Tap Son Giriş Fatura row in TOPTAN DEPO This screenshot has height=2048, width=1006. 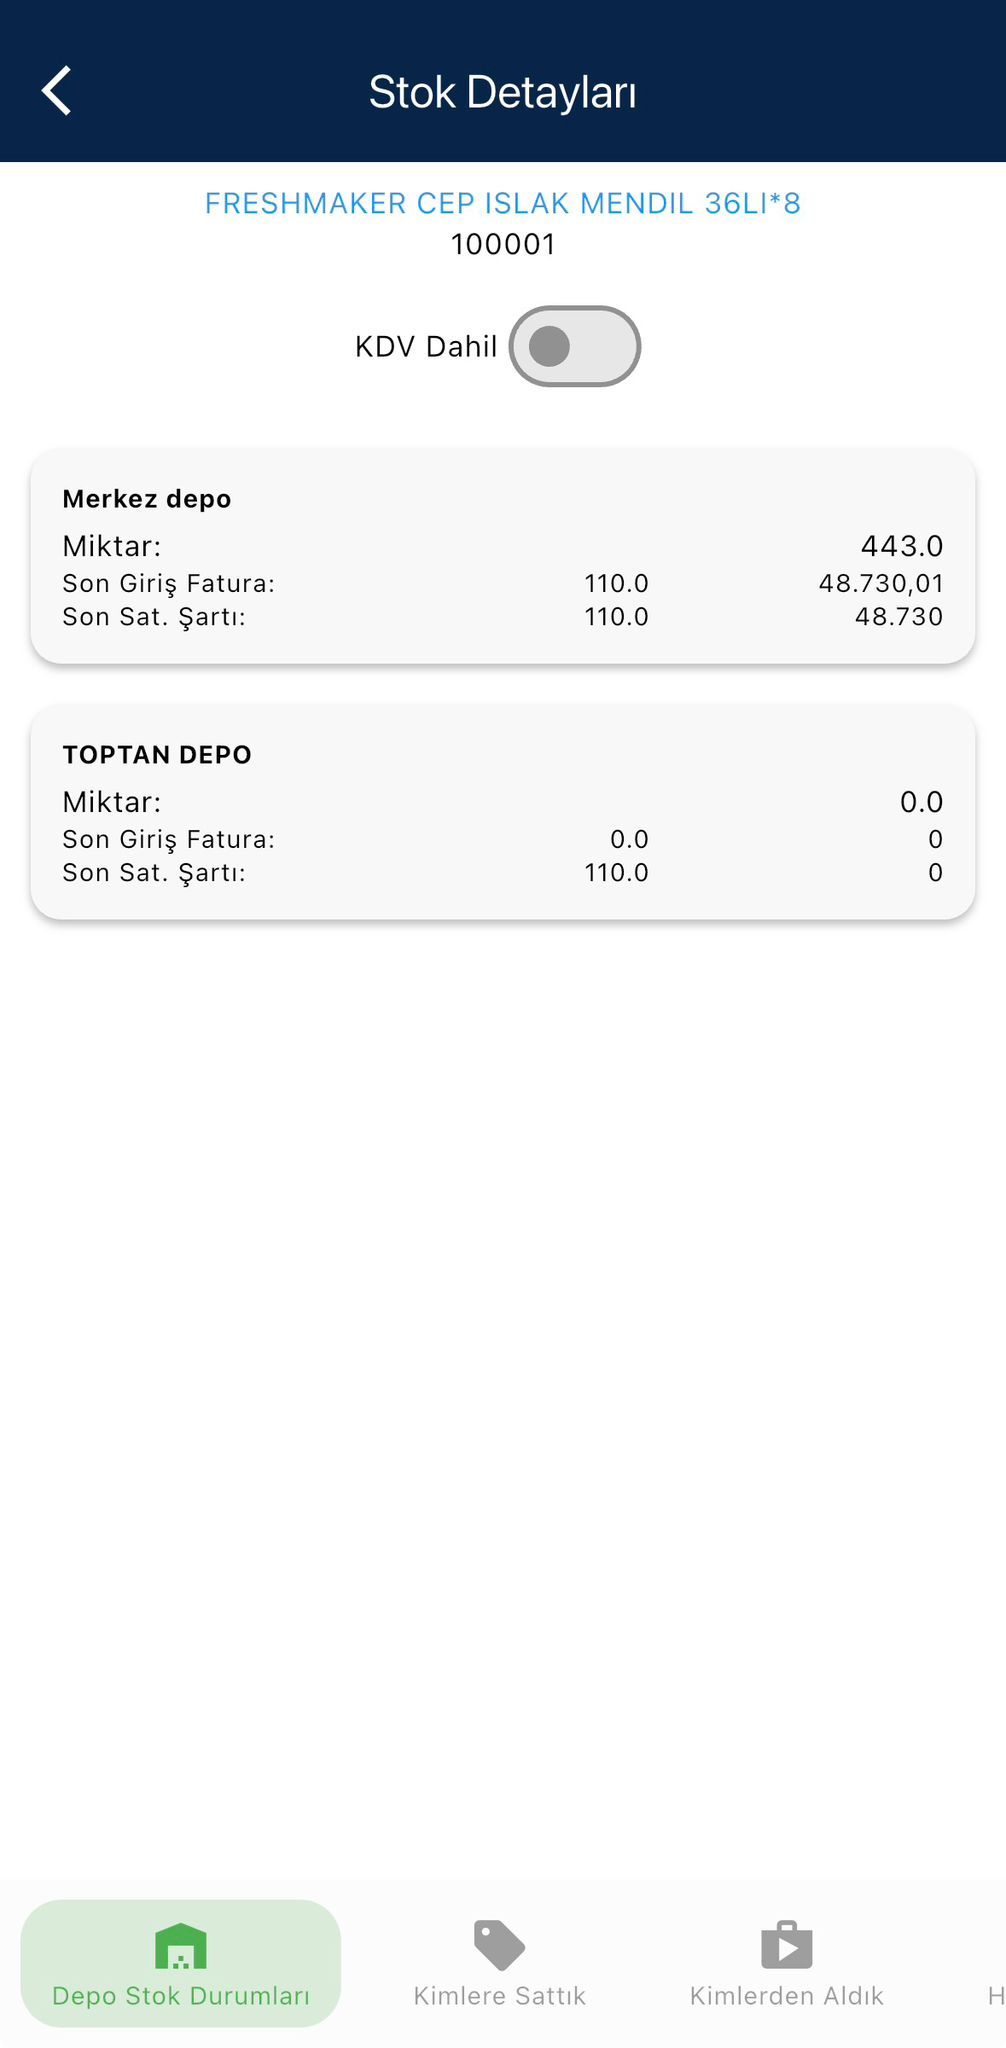pos(168,839)
